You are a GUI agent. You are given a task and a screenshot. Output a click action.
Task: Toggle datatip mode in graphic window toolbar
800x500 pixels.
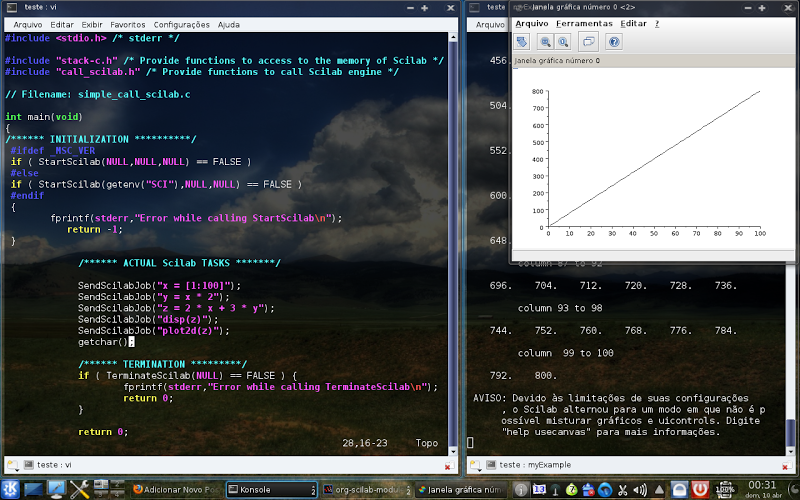coord(588,41)
